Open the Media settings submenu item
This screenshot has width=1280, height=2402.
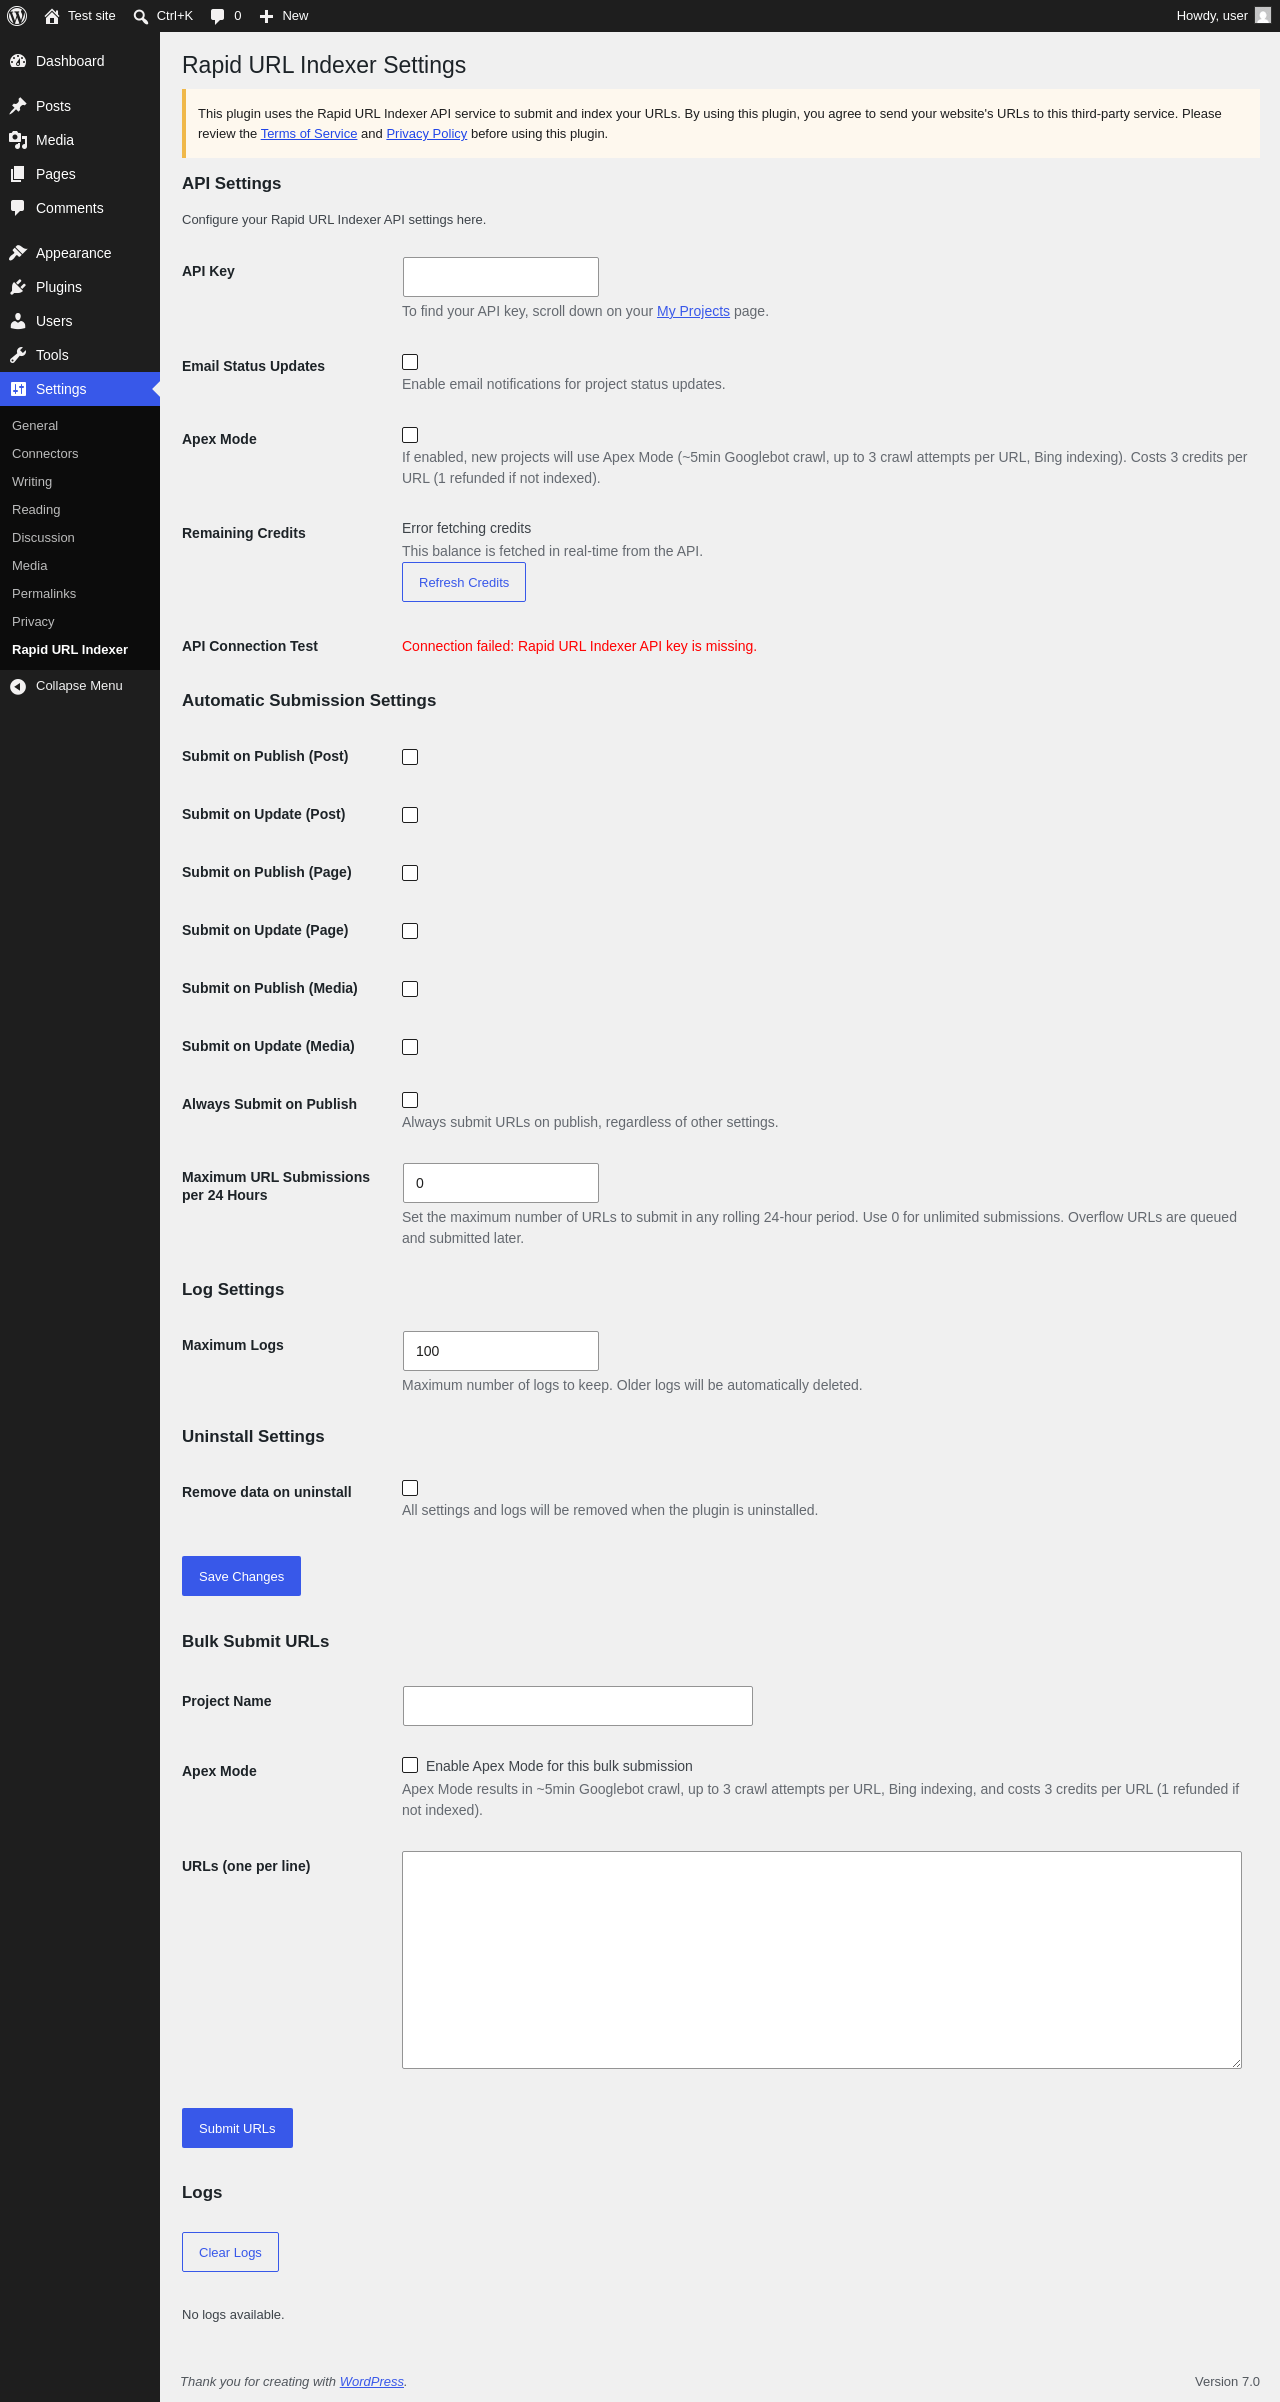click(x=30, y=566)
